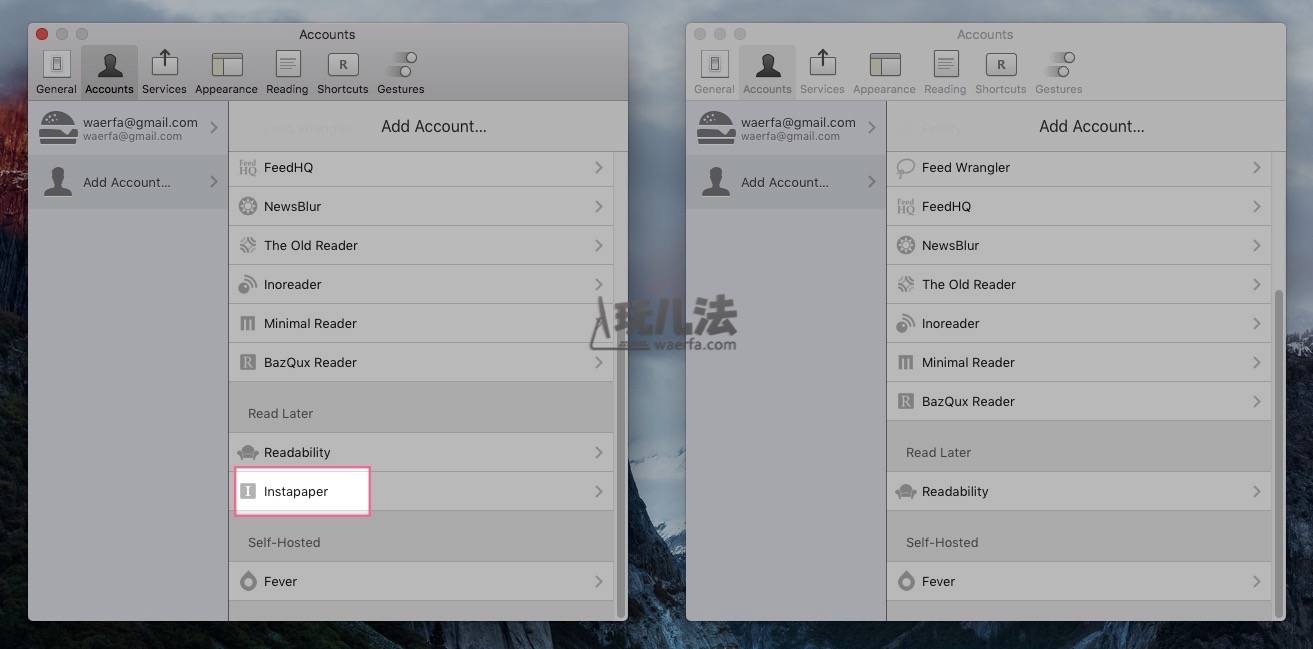
Task: Click the NewsBlur icon in left window
Action: tap(248, 207)
